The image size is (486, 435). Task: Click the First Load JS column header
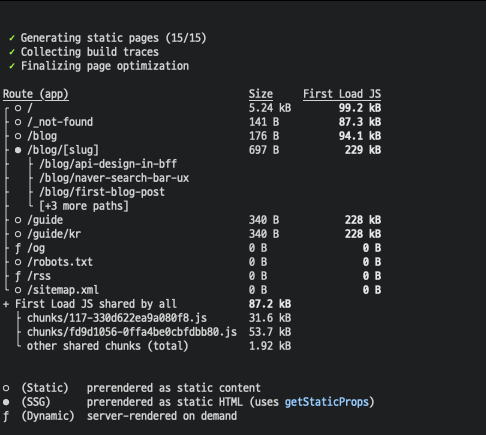coord(342,94)
